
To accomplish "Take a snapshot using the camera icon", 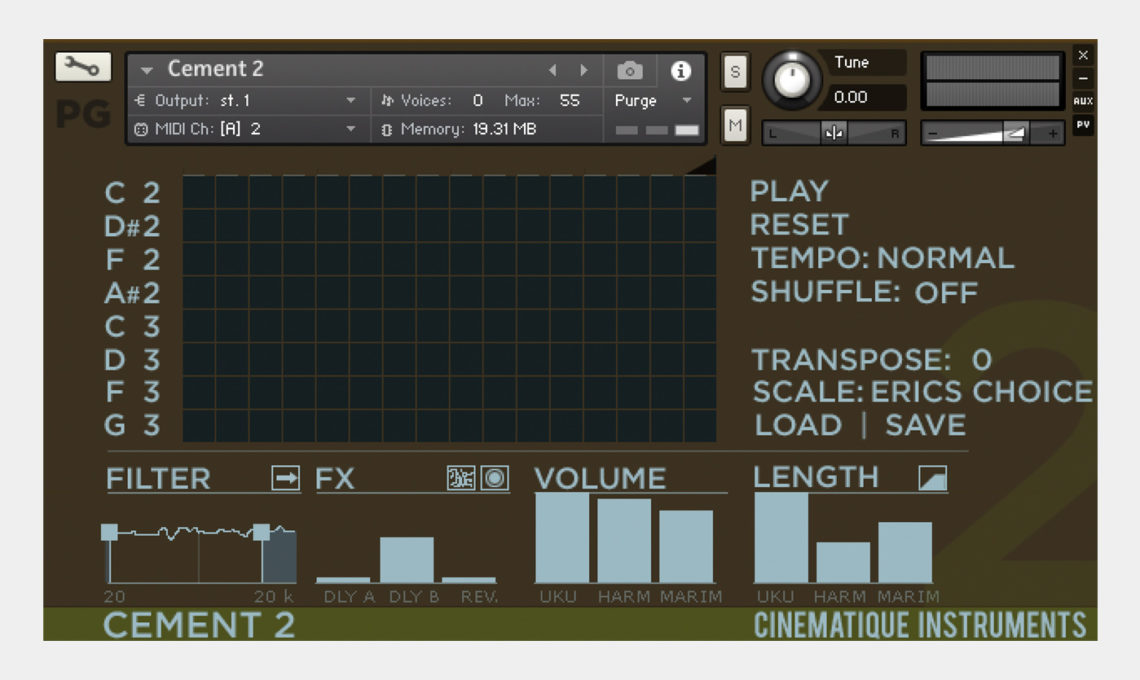I will 630,69.
